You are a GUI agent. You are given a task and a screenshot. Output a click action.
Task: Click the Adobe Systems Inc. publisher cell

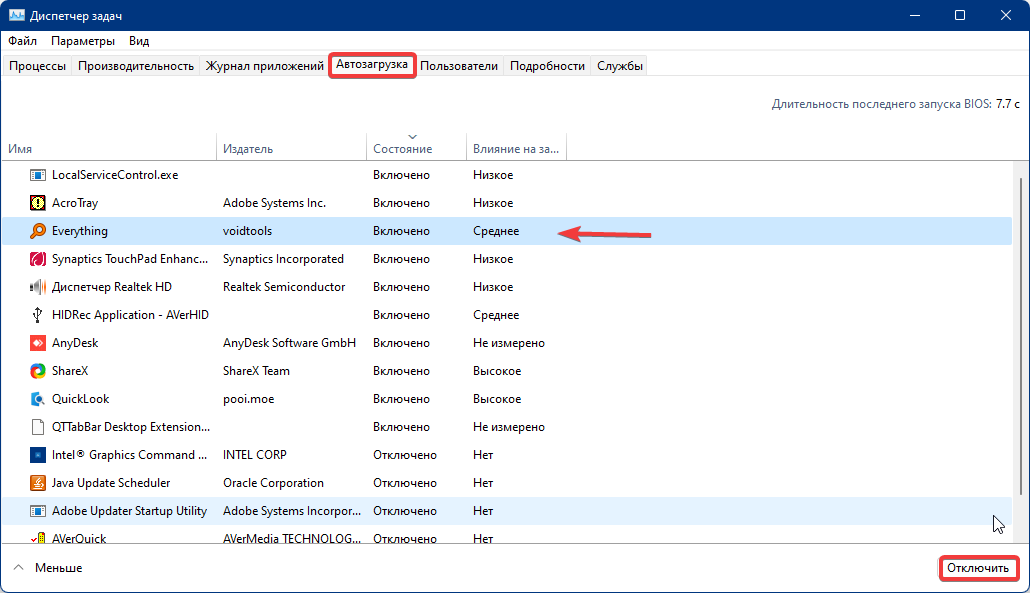(x=274, y=203)
